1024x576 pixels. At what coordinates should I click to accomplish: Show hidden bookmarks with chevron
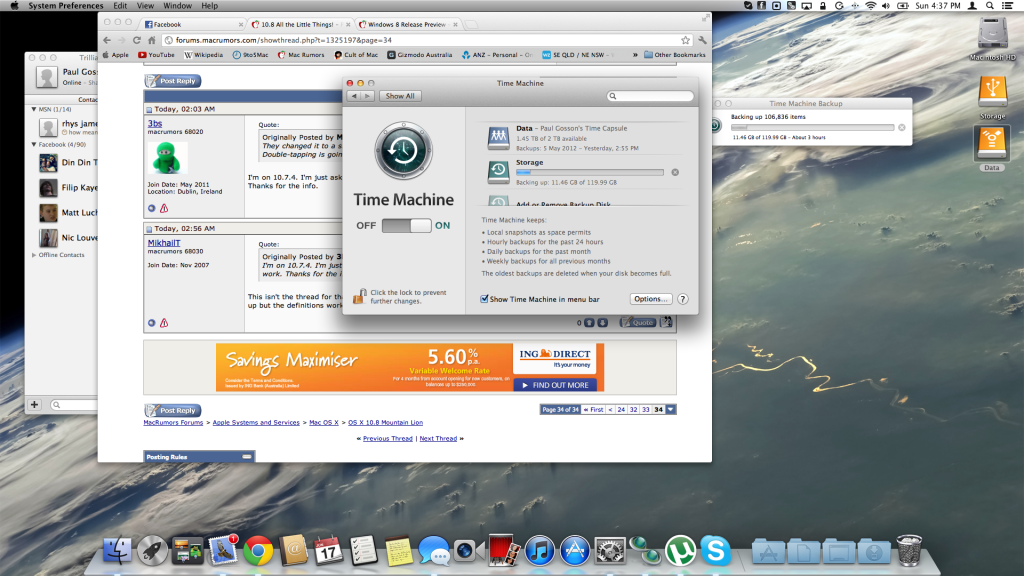click(x=635, y=55)
